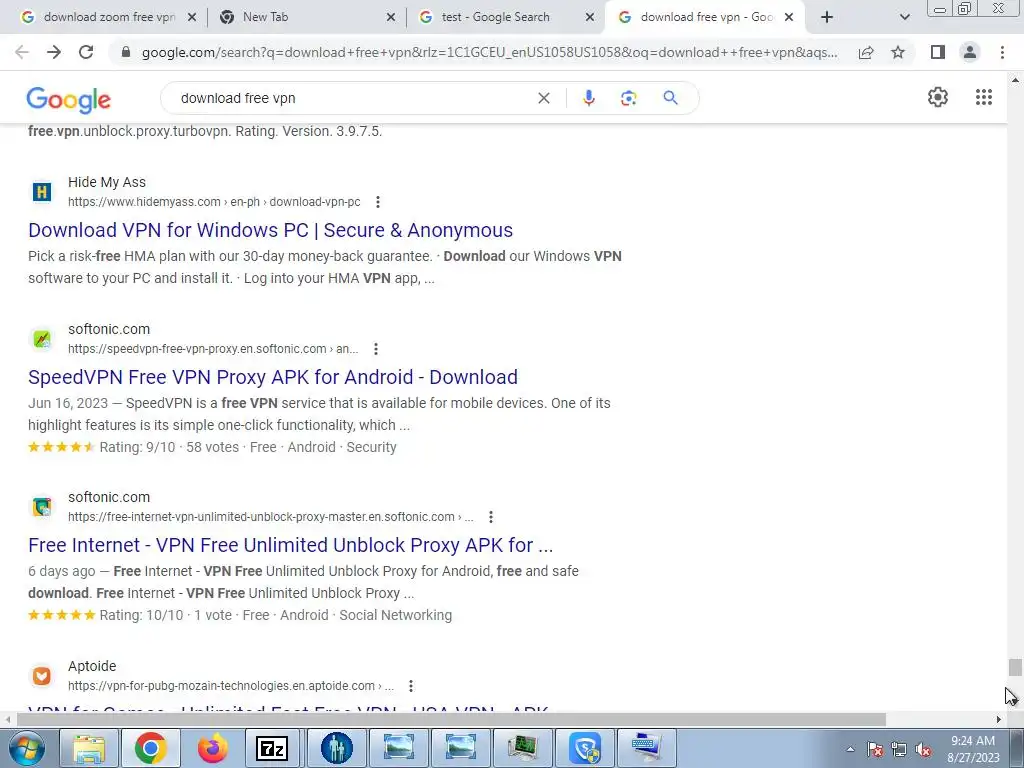Open Firefox from taskbar
Image resolution: width=1024 pixels, height=768 pixels.
(x=212, y=748)
